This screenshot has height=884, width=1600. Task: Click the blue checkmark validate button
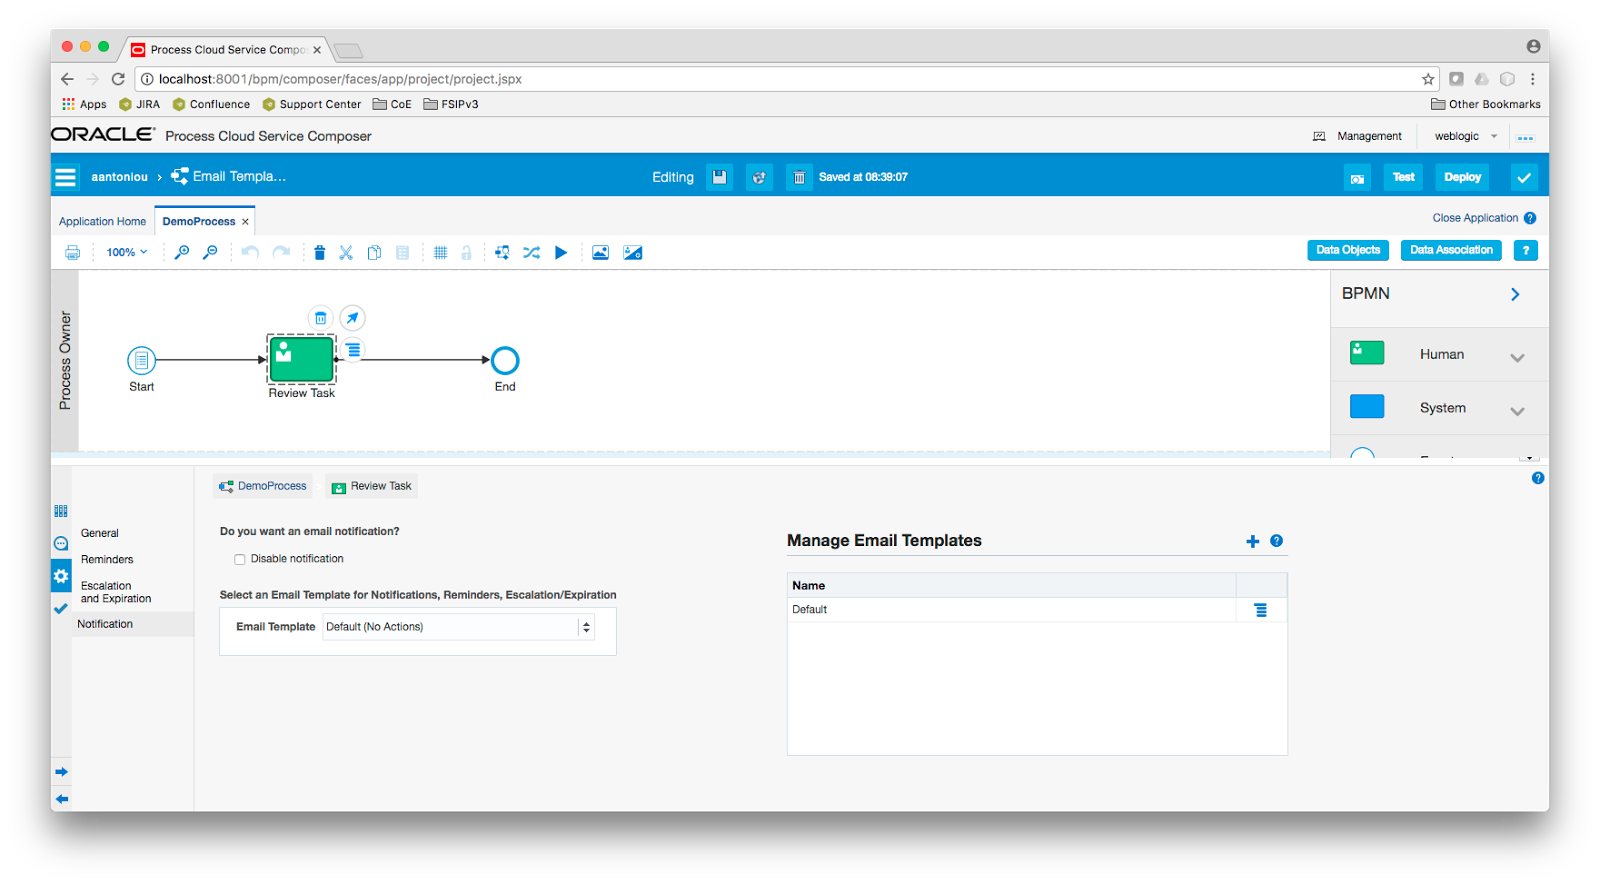pos(1524,178)
